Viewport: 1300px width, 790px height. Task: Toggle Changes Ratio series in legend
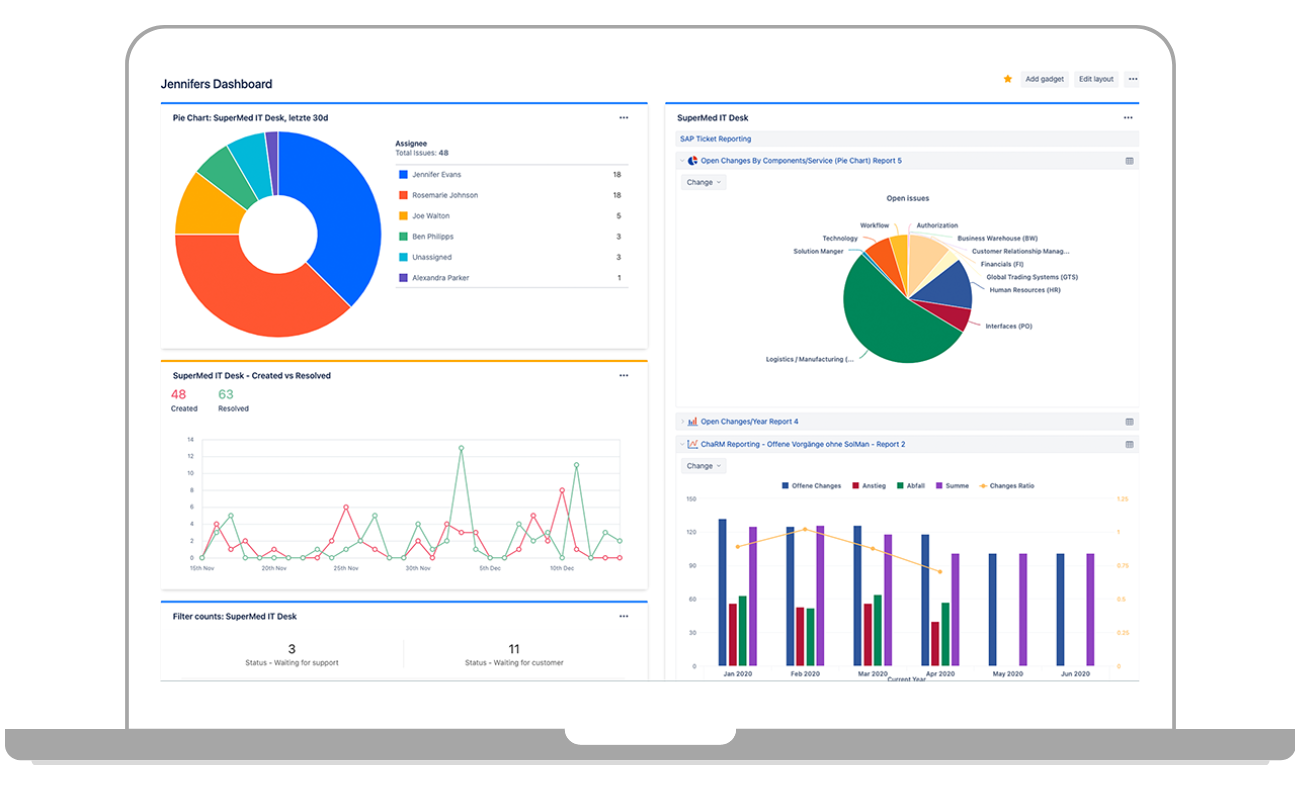point(1006,486)
